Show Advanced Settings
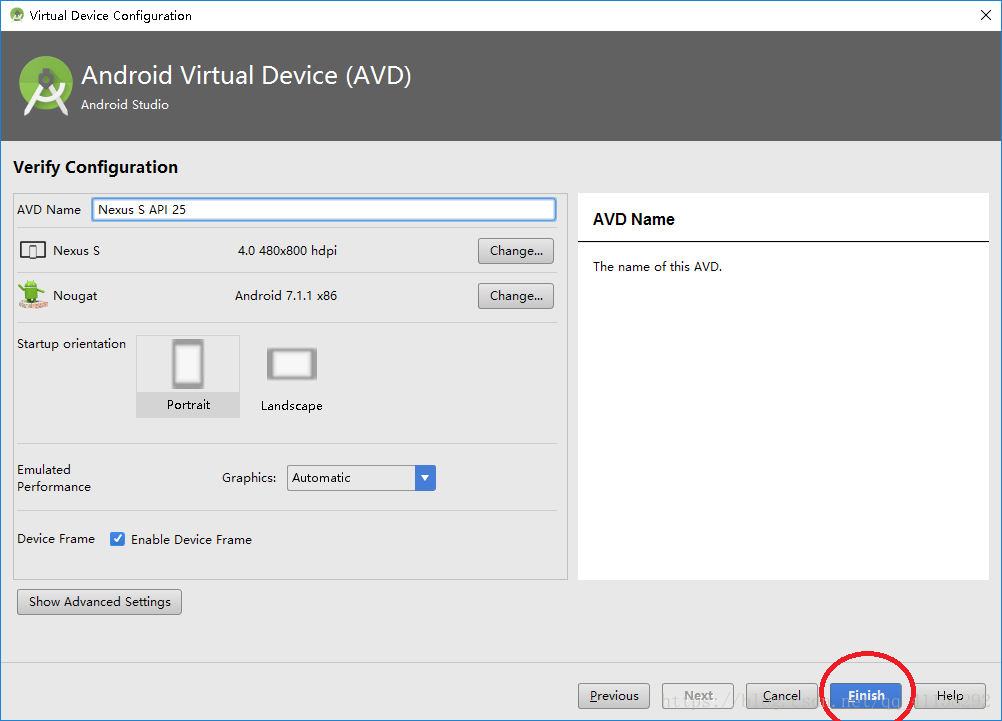The width and height of the screenshot is (1002, 721). 99,601
